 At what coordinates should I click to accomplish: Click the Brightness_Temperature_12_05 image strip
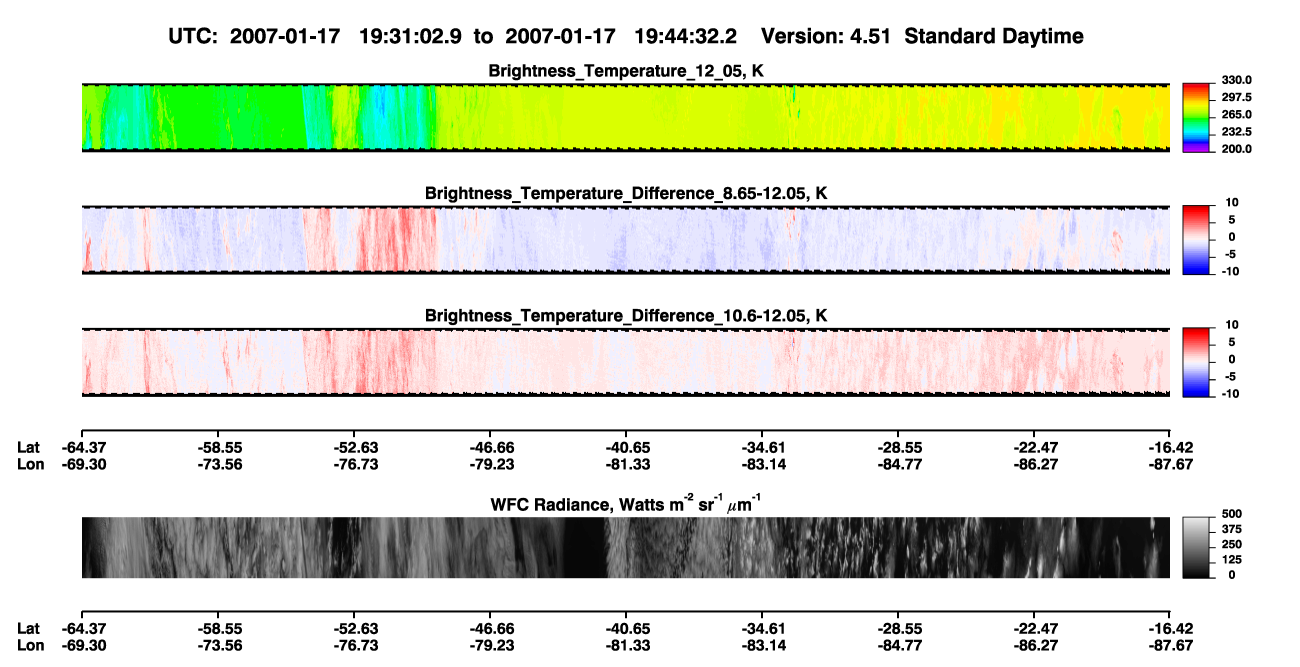point(625,118)
